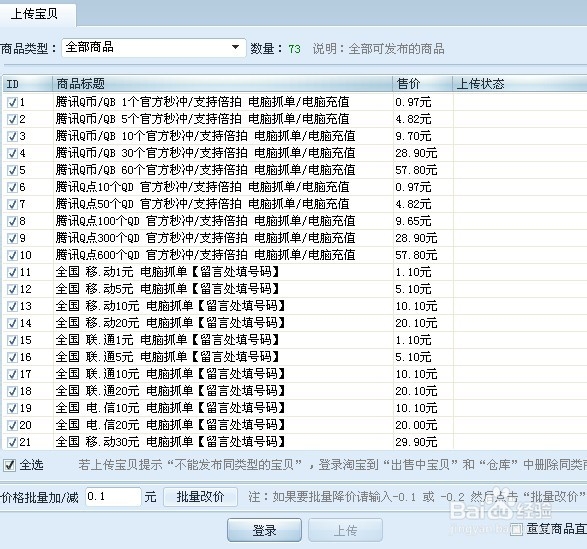Toggle the 重复商品 checkbox at the bottom right
This screenshot has width=587, height=549.
coord(517,530)
